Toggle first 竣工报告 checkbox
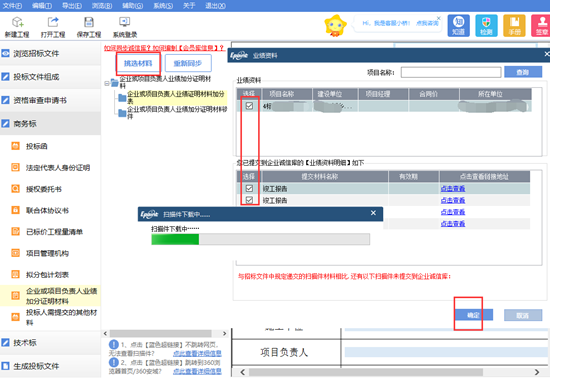 click(x=249, y=188)
